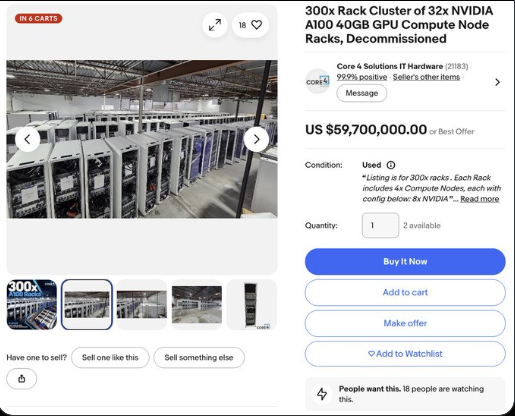Click the 2 available text

click(x=422, y=226)
